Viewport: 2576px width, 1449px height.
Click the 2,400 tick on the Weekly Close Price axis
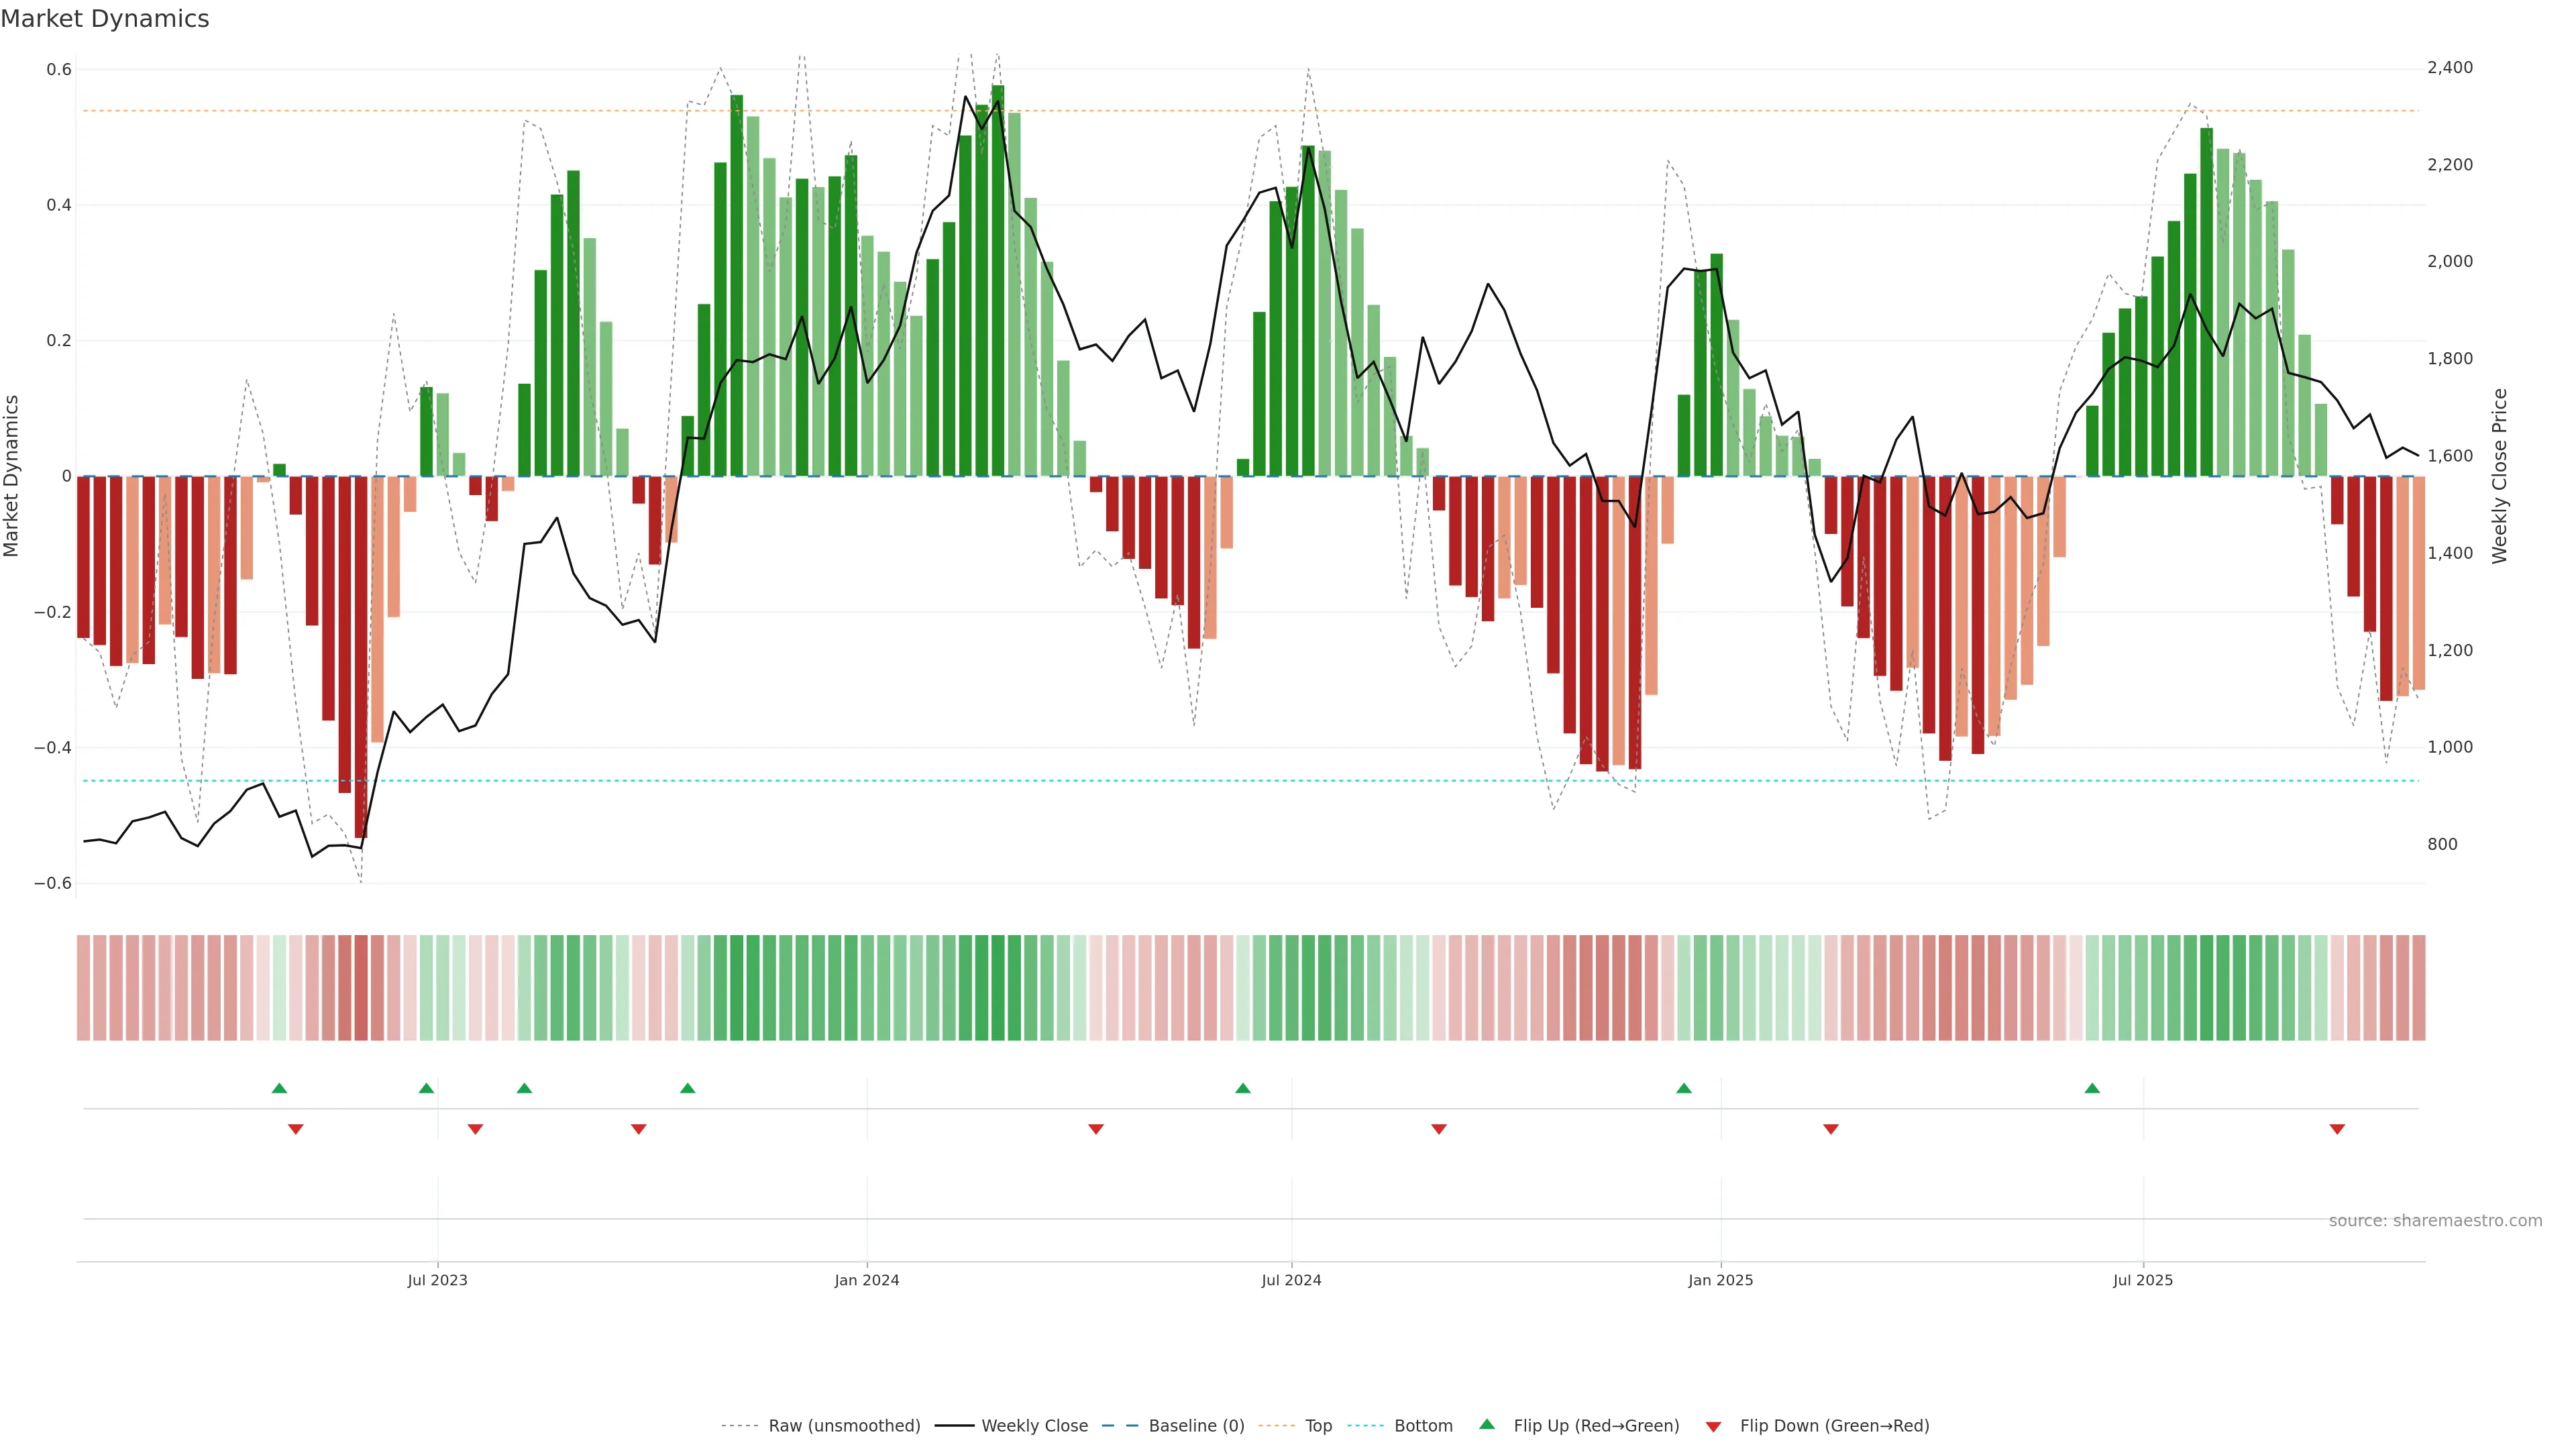(x=2449, y=67)
